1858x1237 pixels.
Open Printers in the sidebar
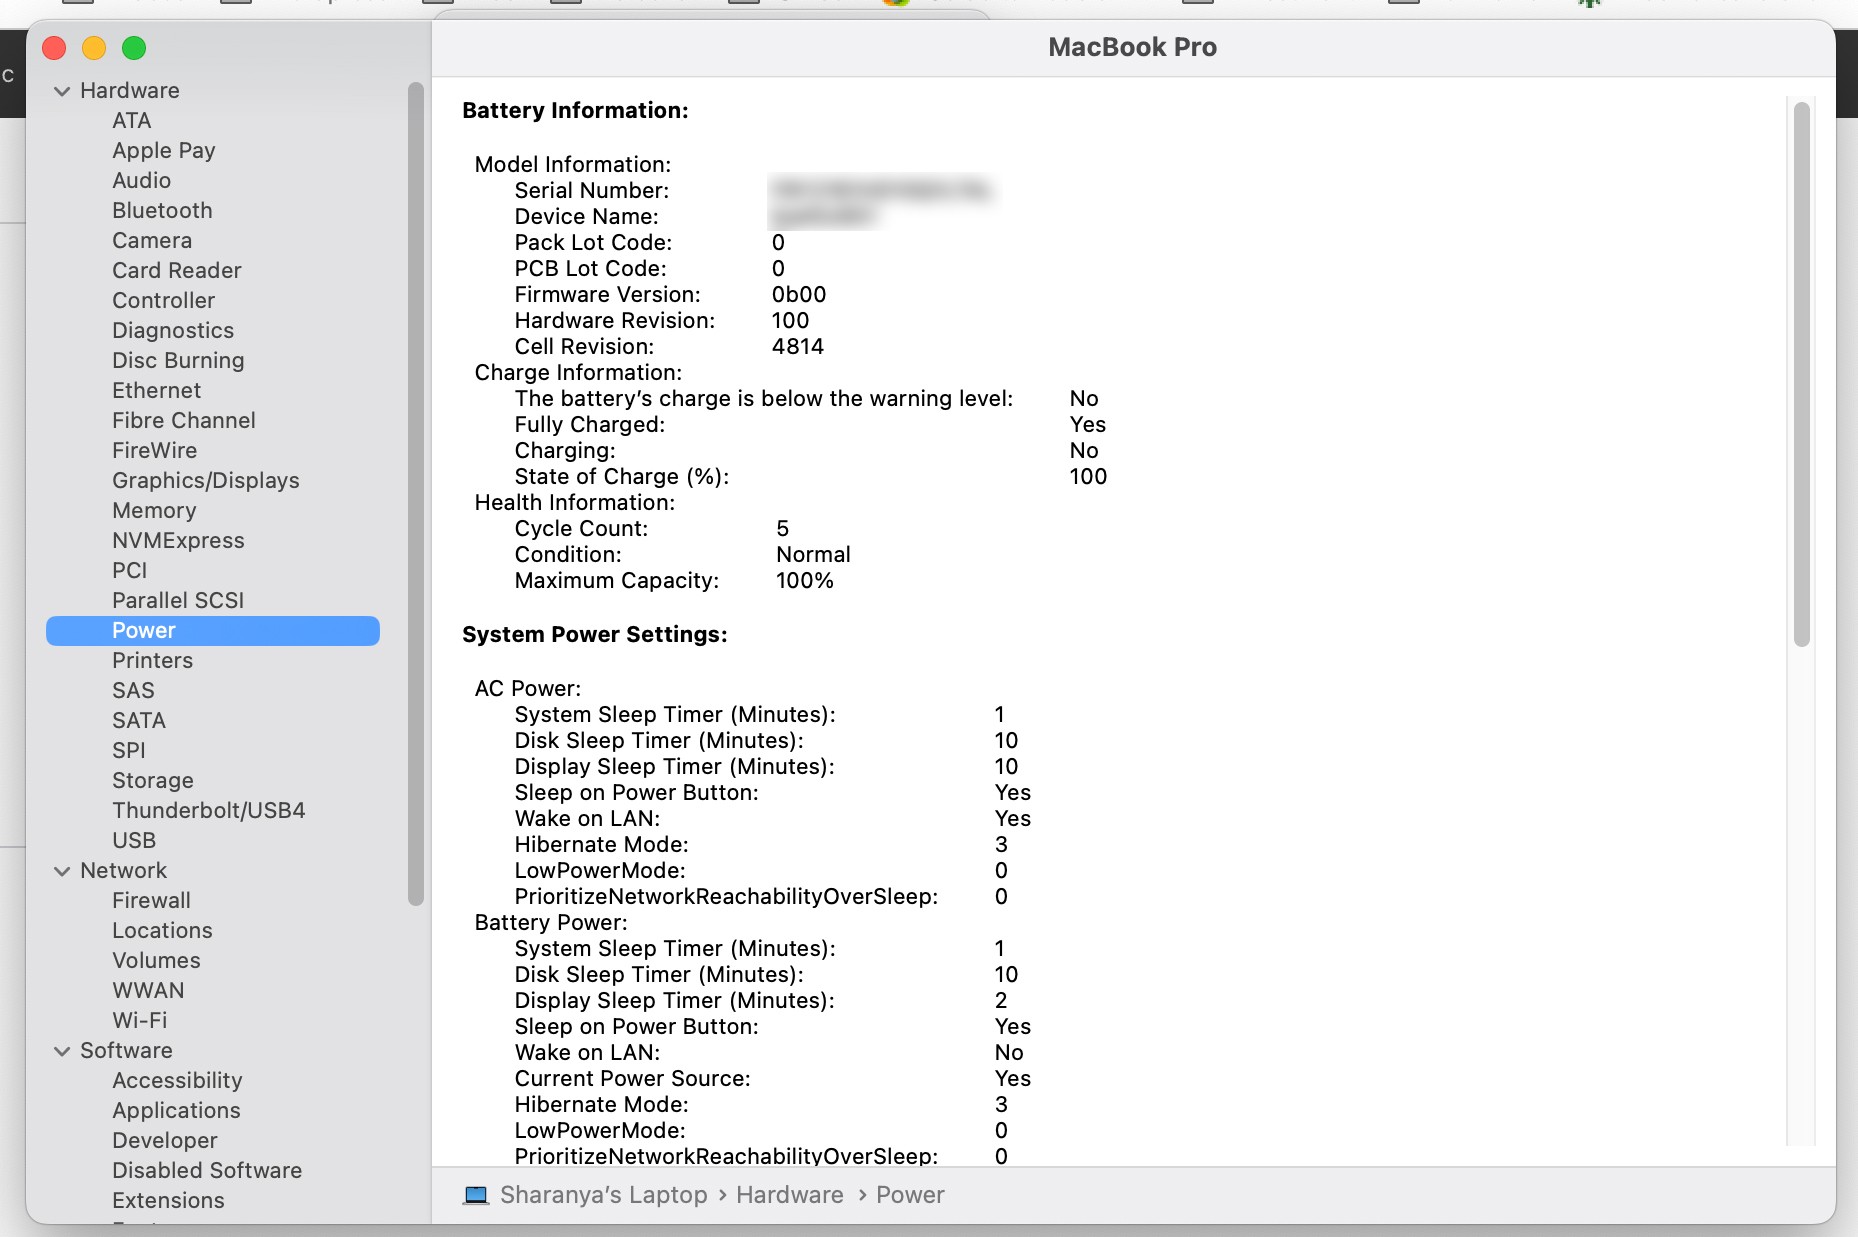tap(152, 661)
